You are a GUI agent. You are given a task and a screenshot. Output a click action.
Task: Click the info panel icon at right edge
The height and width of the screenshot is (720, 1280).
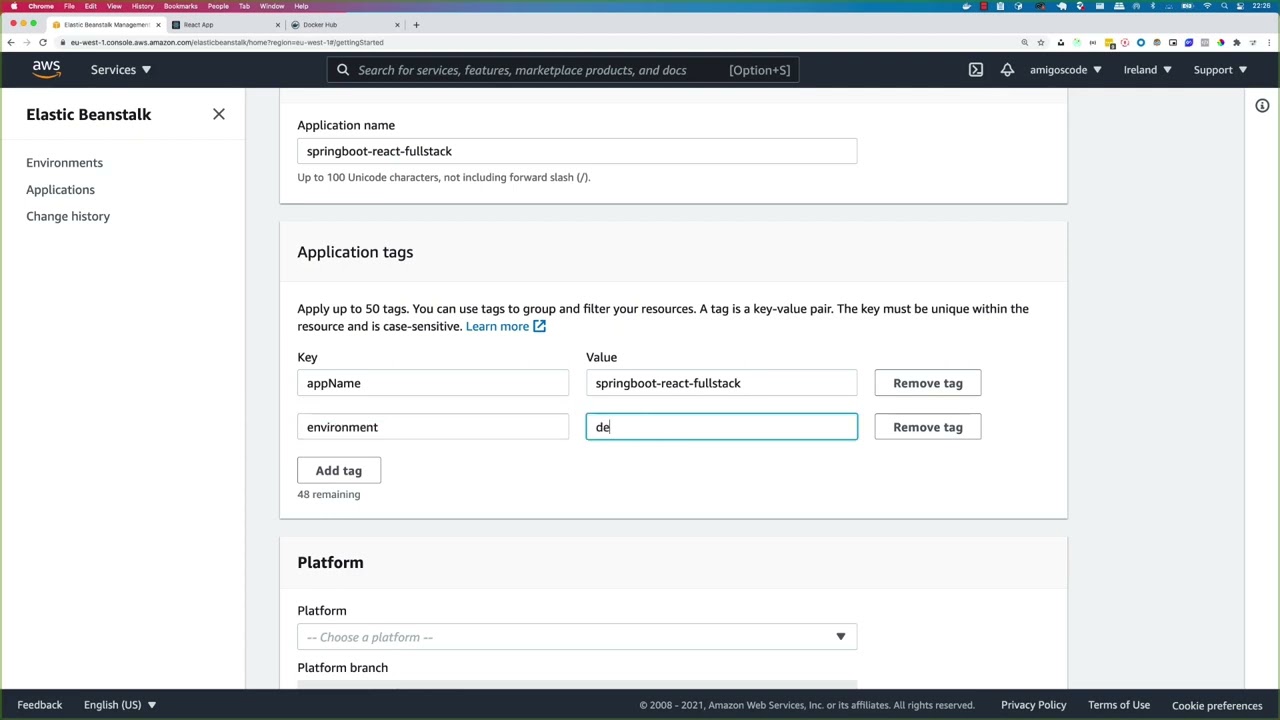tap(1262, 106)
